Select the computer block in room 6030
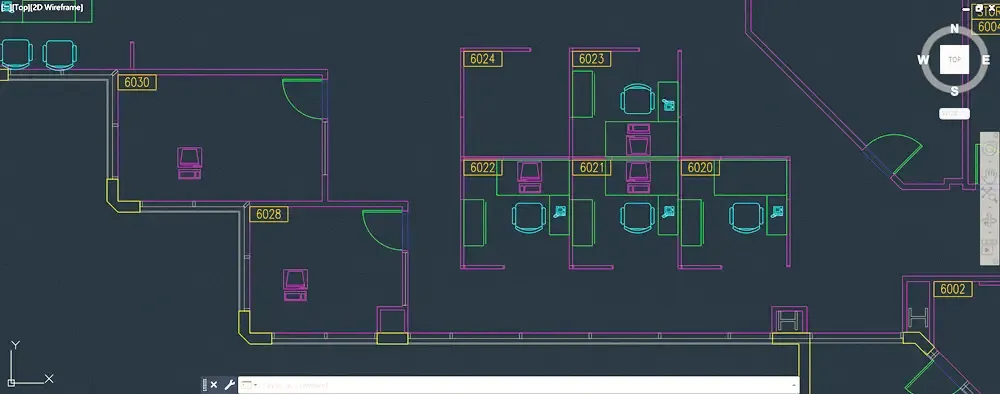The width and height of the screenshot is (1000, 394). point(189,163)
